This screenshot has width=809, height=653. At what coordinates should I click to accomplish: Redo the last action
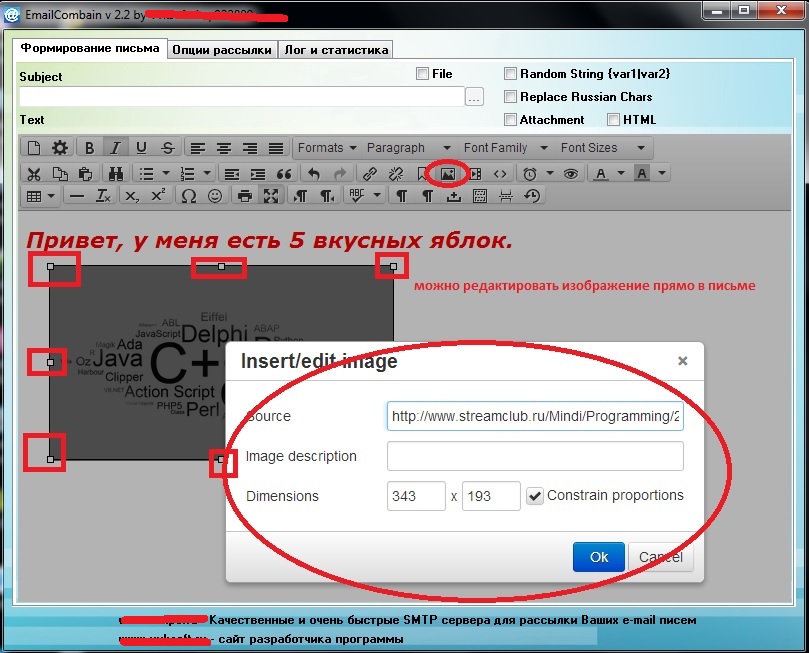339,174
